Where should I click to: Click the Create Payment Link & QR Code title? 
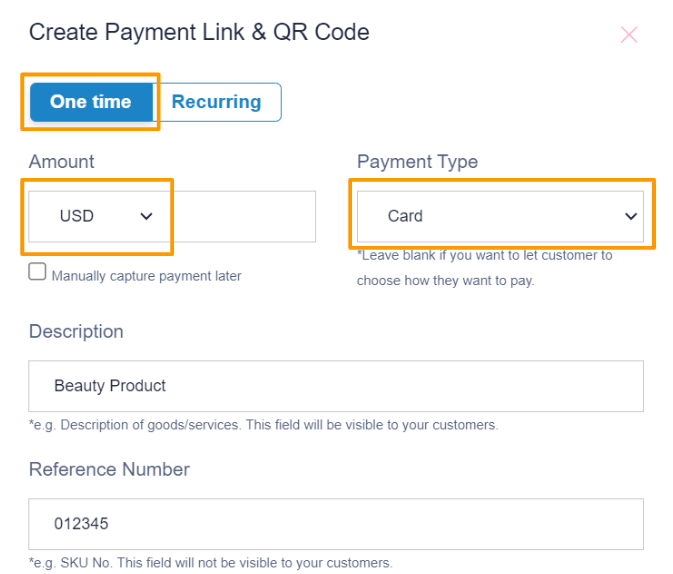tap(199, 32)
